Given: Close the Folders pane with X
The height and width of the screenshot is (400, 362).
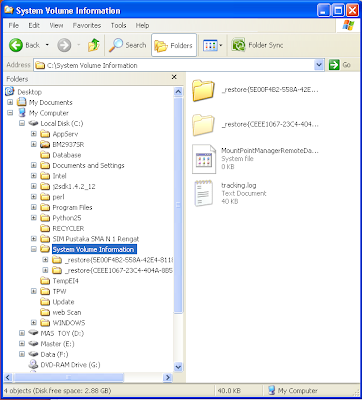Looking at the screenshot, I should tap(174, 77).
